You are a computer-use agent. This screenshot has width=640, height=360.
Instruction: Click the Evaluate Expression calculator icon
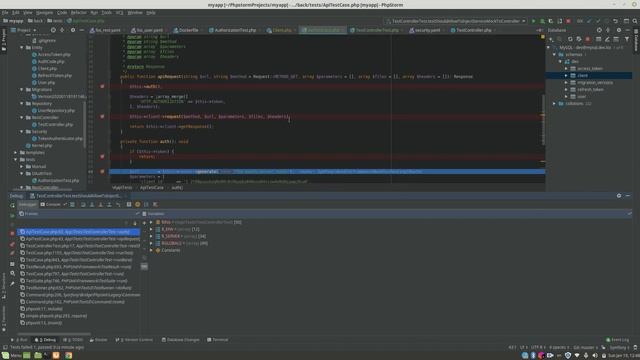coord(129,204)
